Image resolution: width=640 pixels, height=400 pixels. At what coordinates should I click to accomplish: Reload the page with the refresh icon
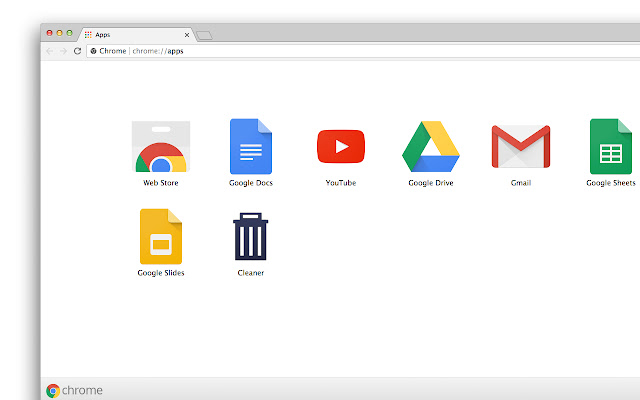click(77, 51)
